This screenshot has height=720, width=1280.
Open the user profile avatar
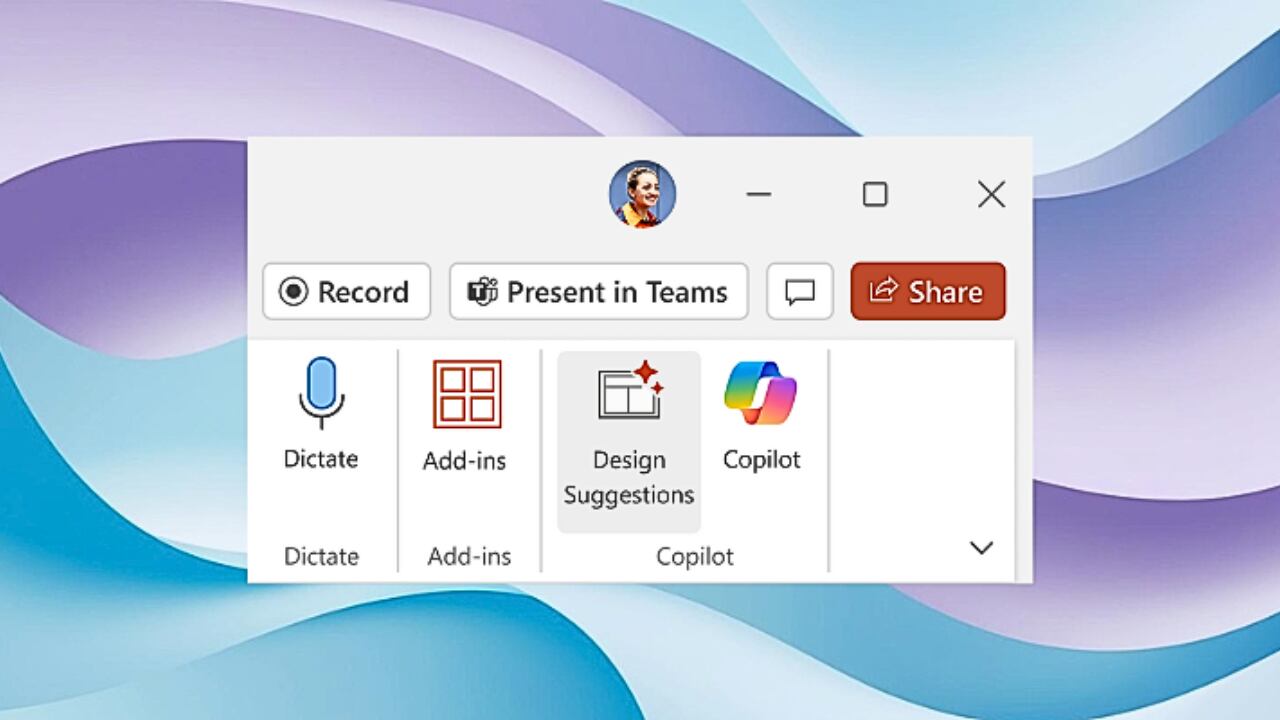point(643,194)
